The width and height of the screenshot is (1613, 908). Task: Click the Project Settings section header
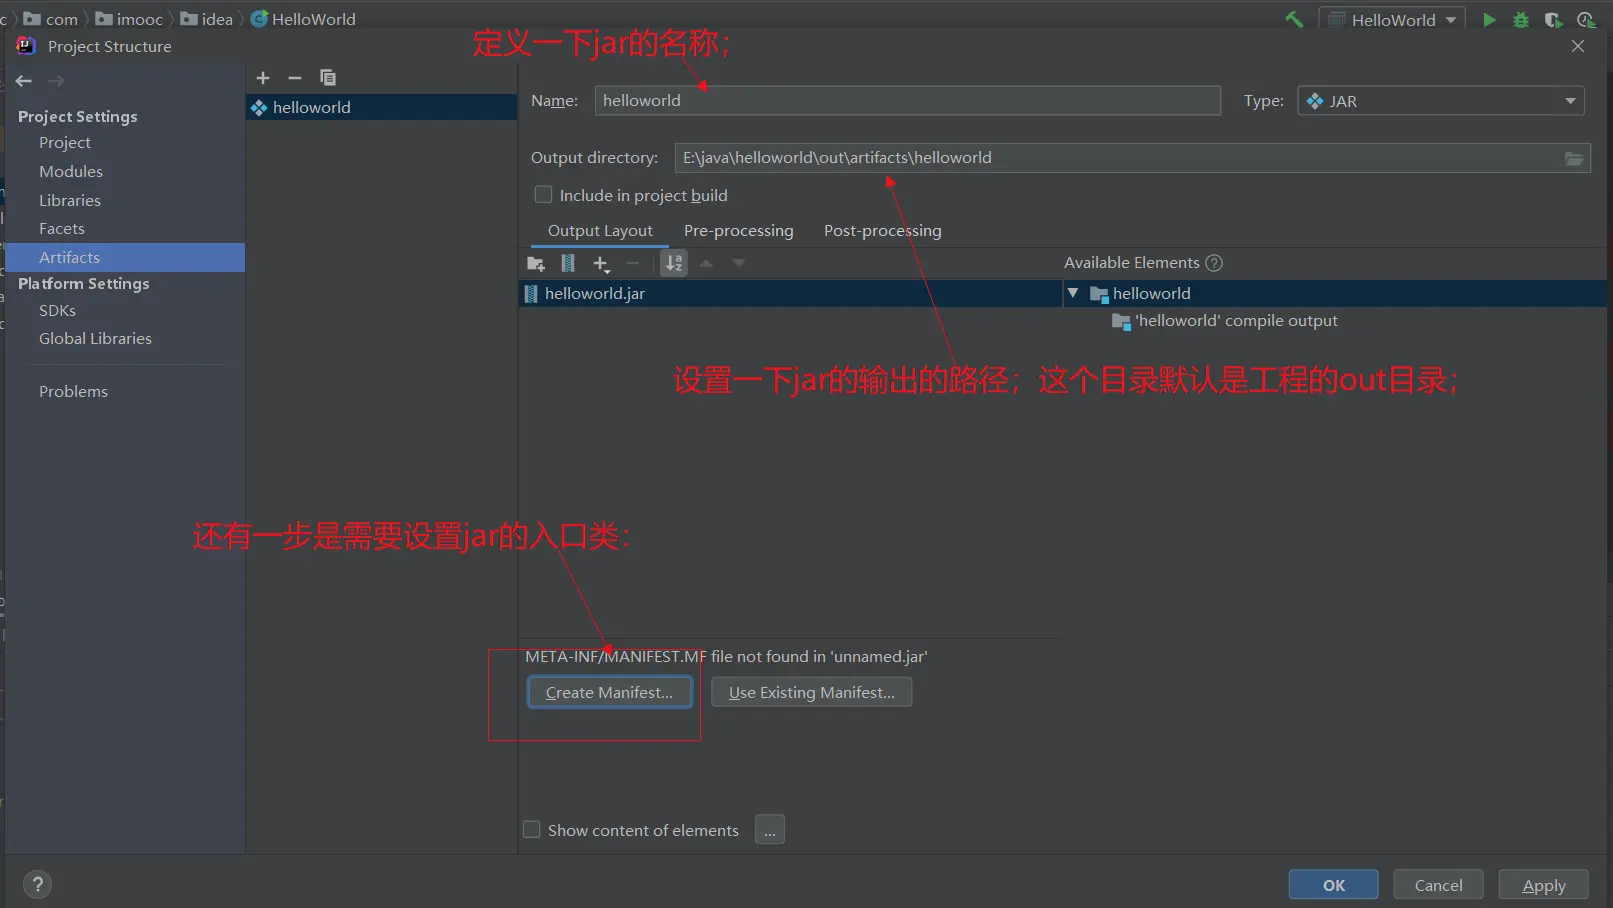tap(78, 117)
